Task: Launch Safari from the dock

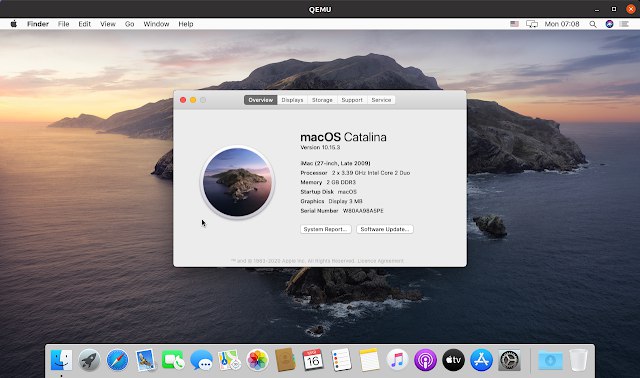Action: tap(118, 360)
